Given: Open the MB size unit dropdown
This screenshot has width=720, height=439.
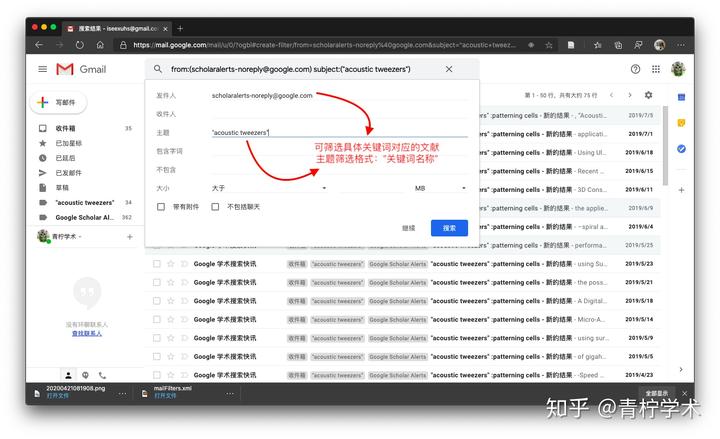Looking at the screenshot, I should click(440, 188).
